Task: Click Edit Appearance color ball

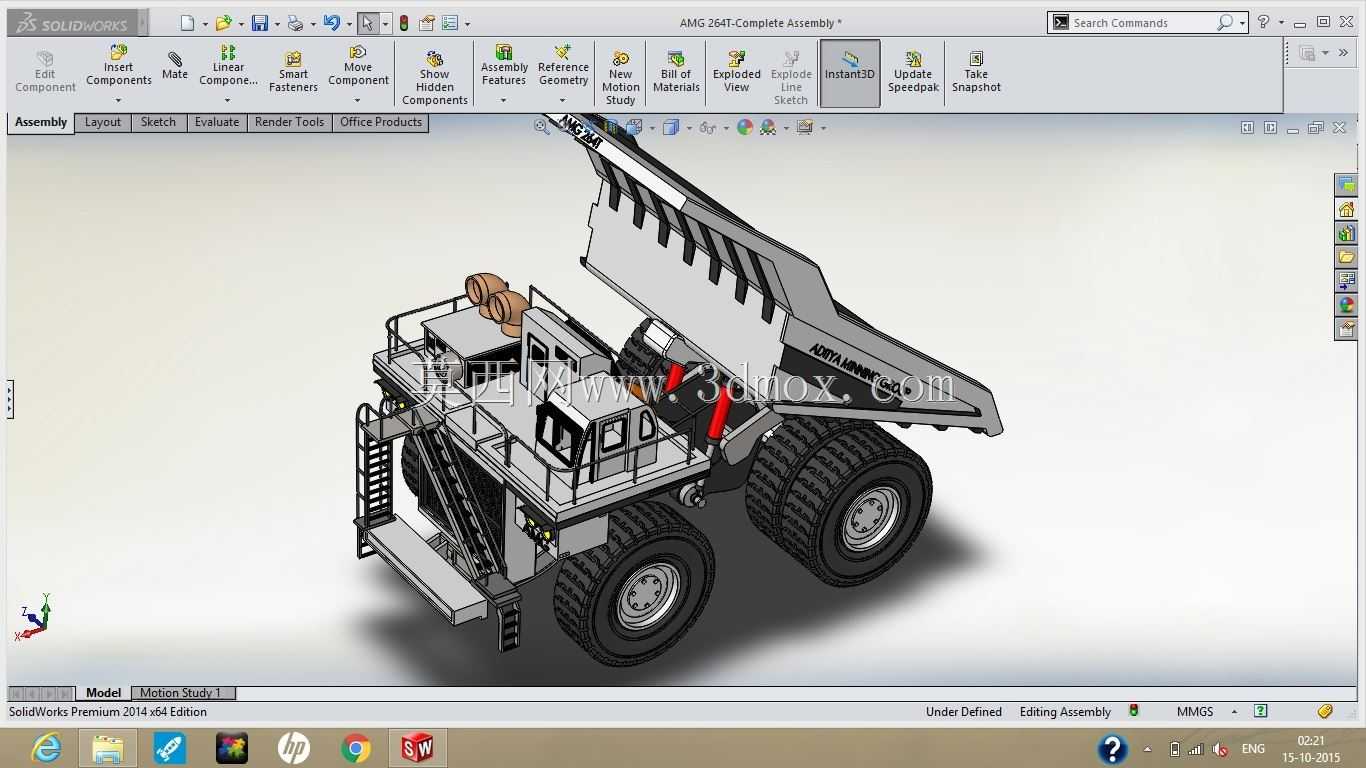Action: (745, 127)
